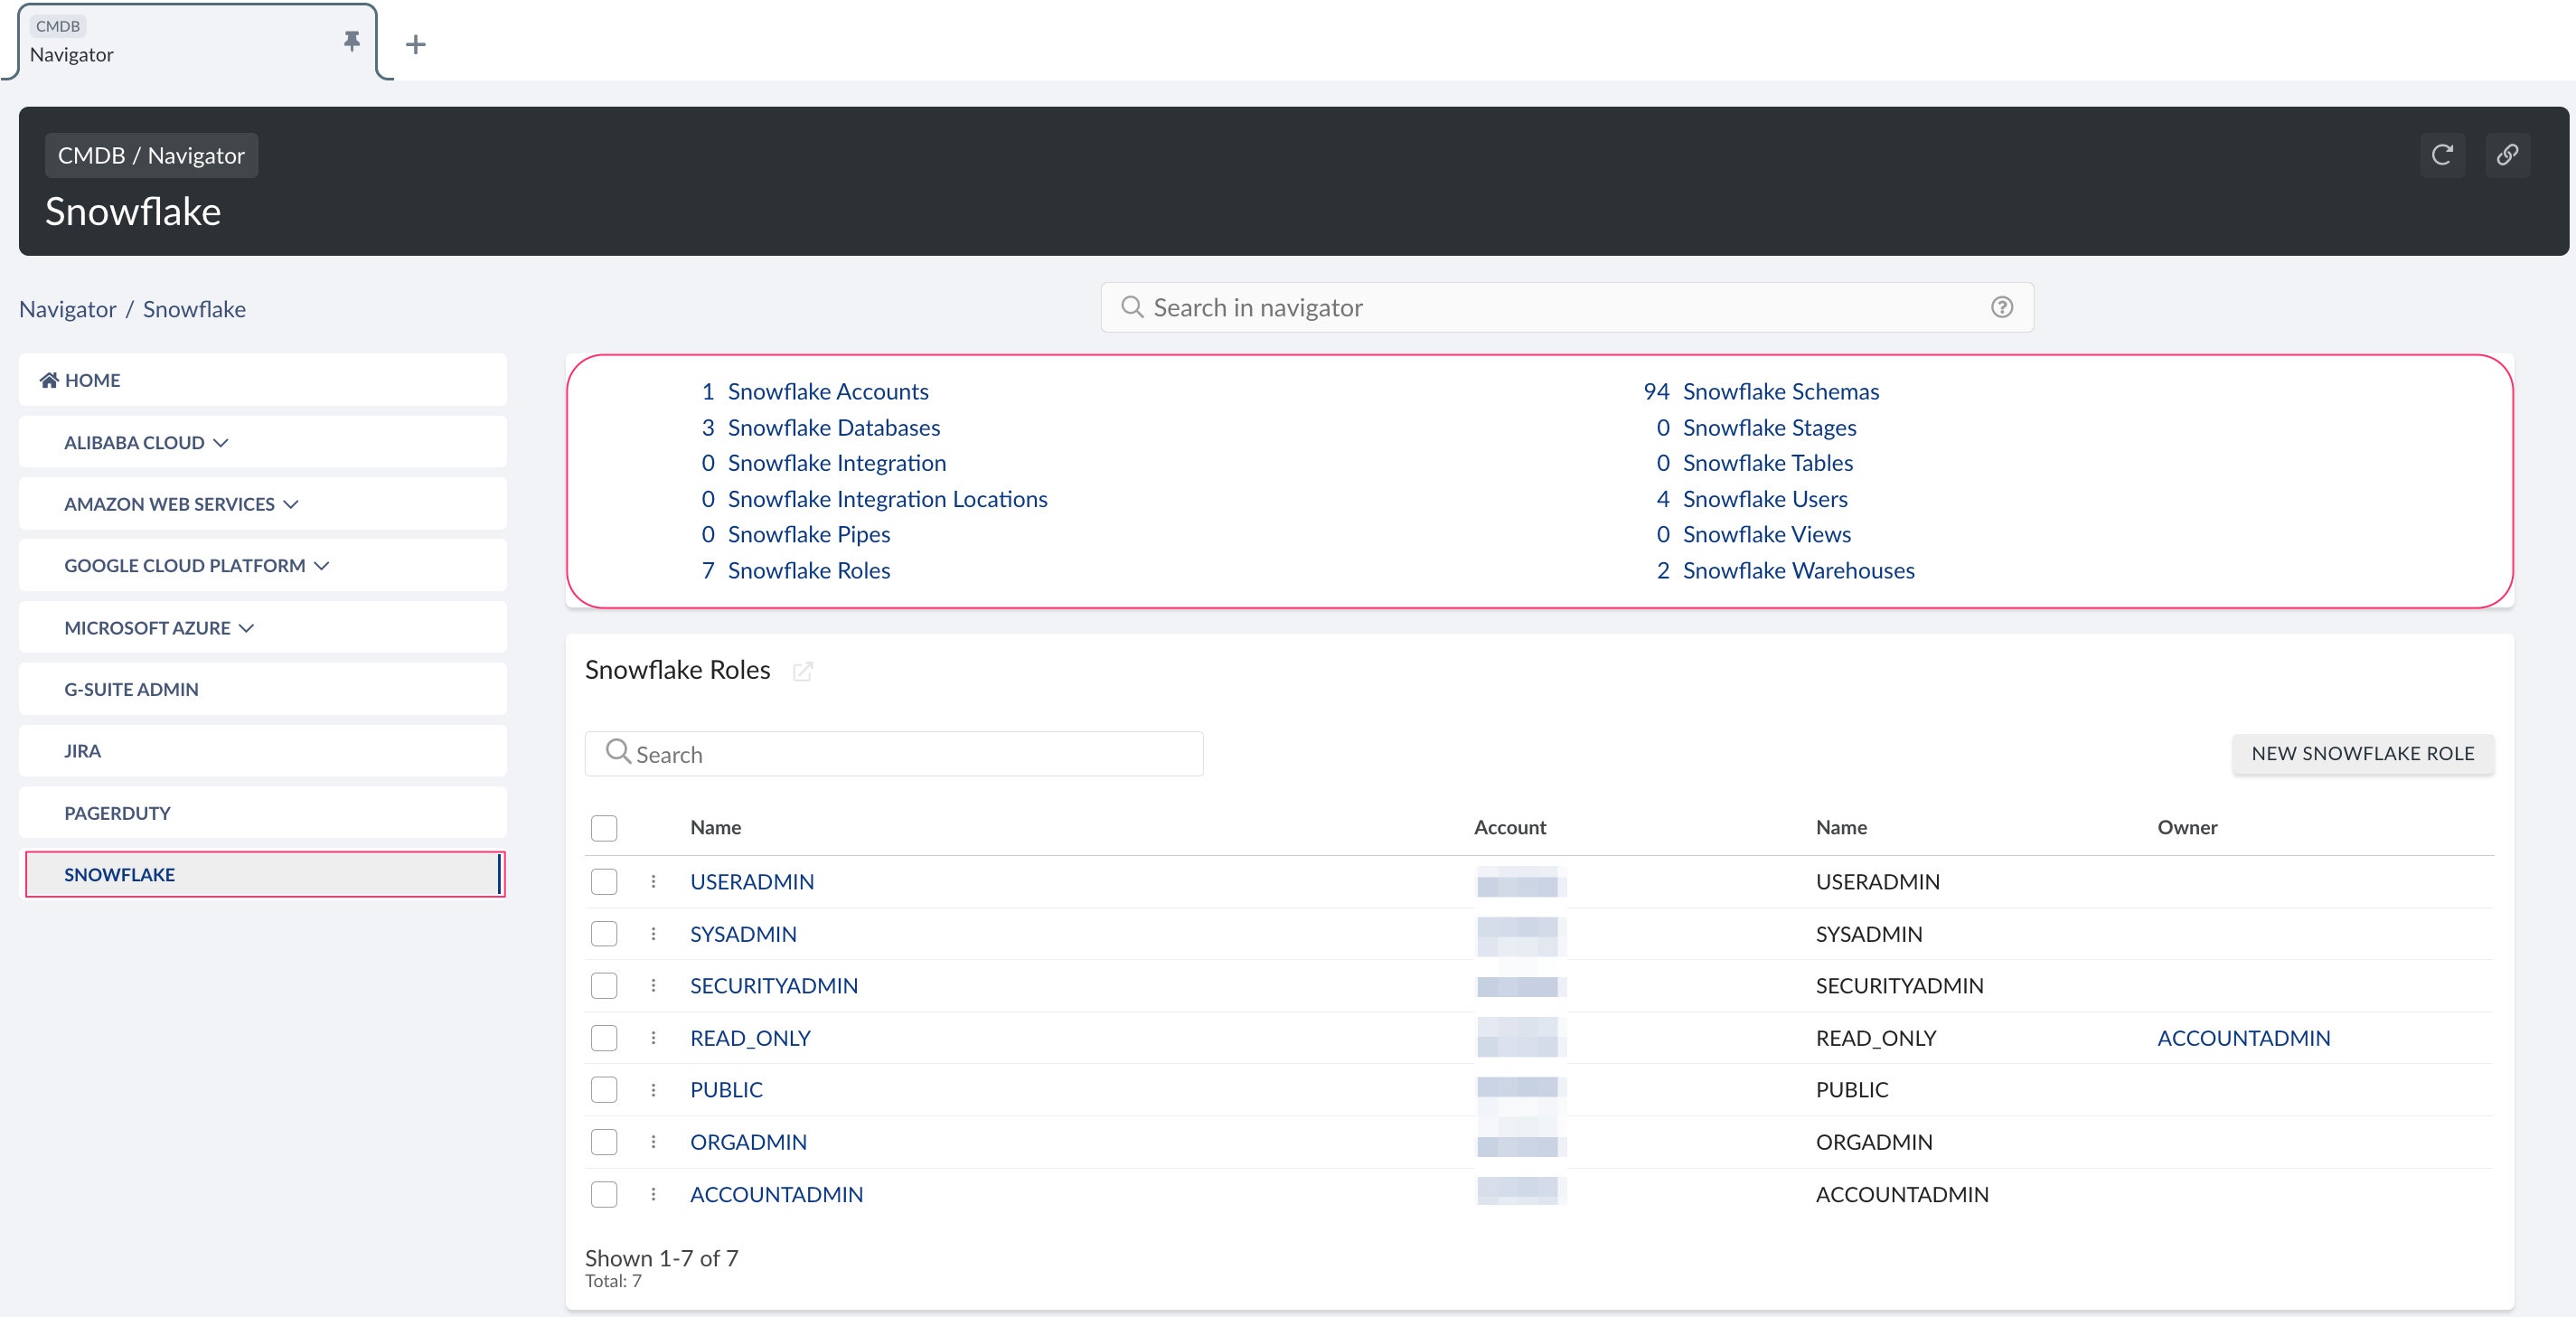Toggle the select-all checkbox in table header
The width and height of the screenshot is (2576, 1317).
click(604, 828)
